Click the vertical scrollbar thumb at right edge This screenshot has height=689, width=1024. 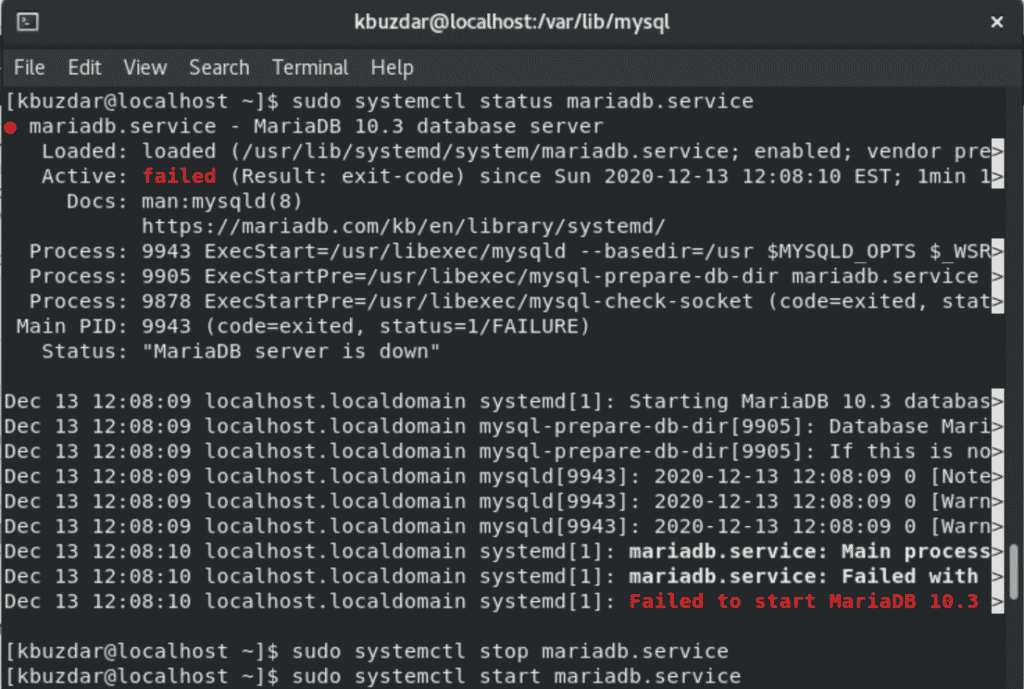(x=1014, y=571)
